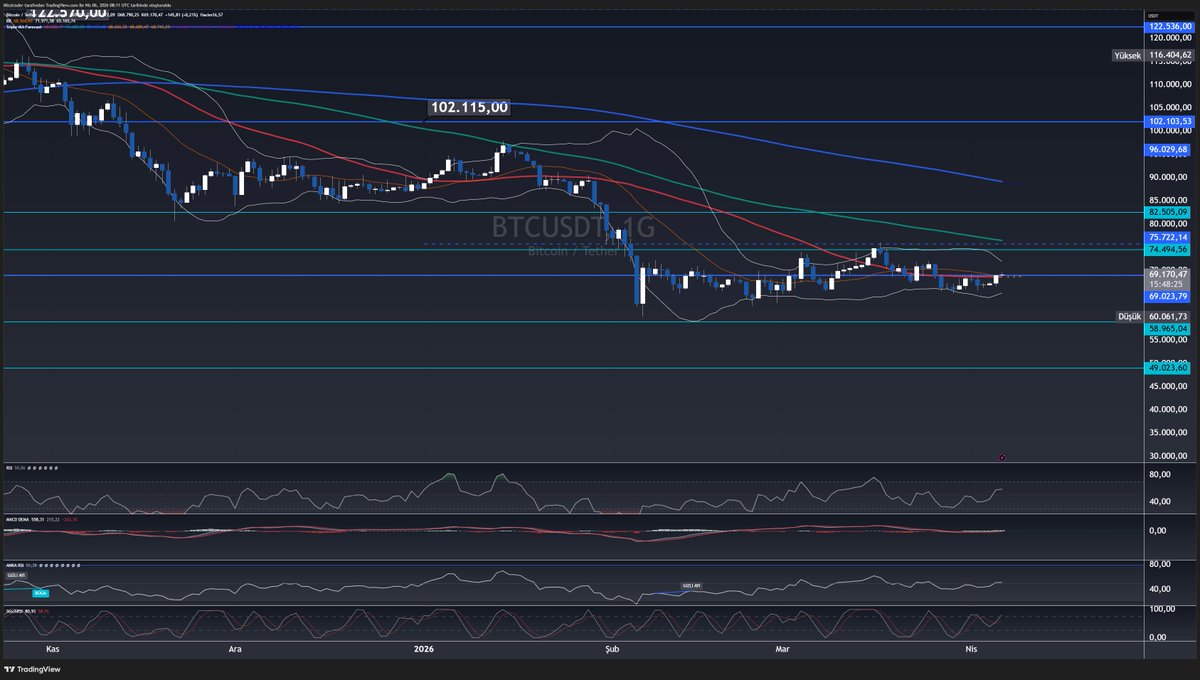This screenshot has width=1200, height=680.
Task: Click the TradingView logo at bottom left
Action: 32,671
